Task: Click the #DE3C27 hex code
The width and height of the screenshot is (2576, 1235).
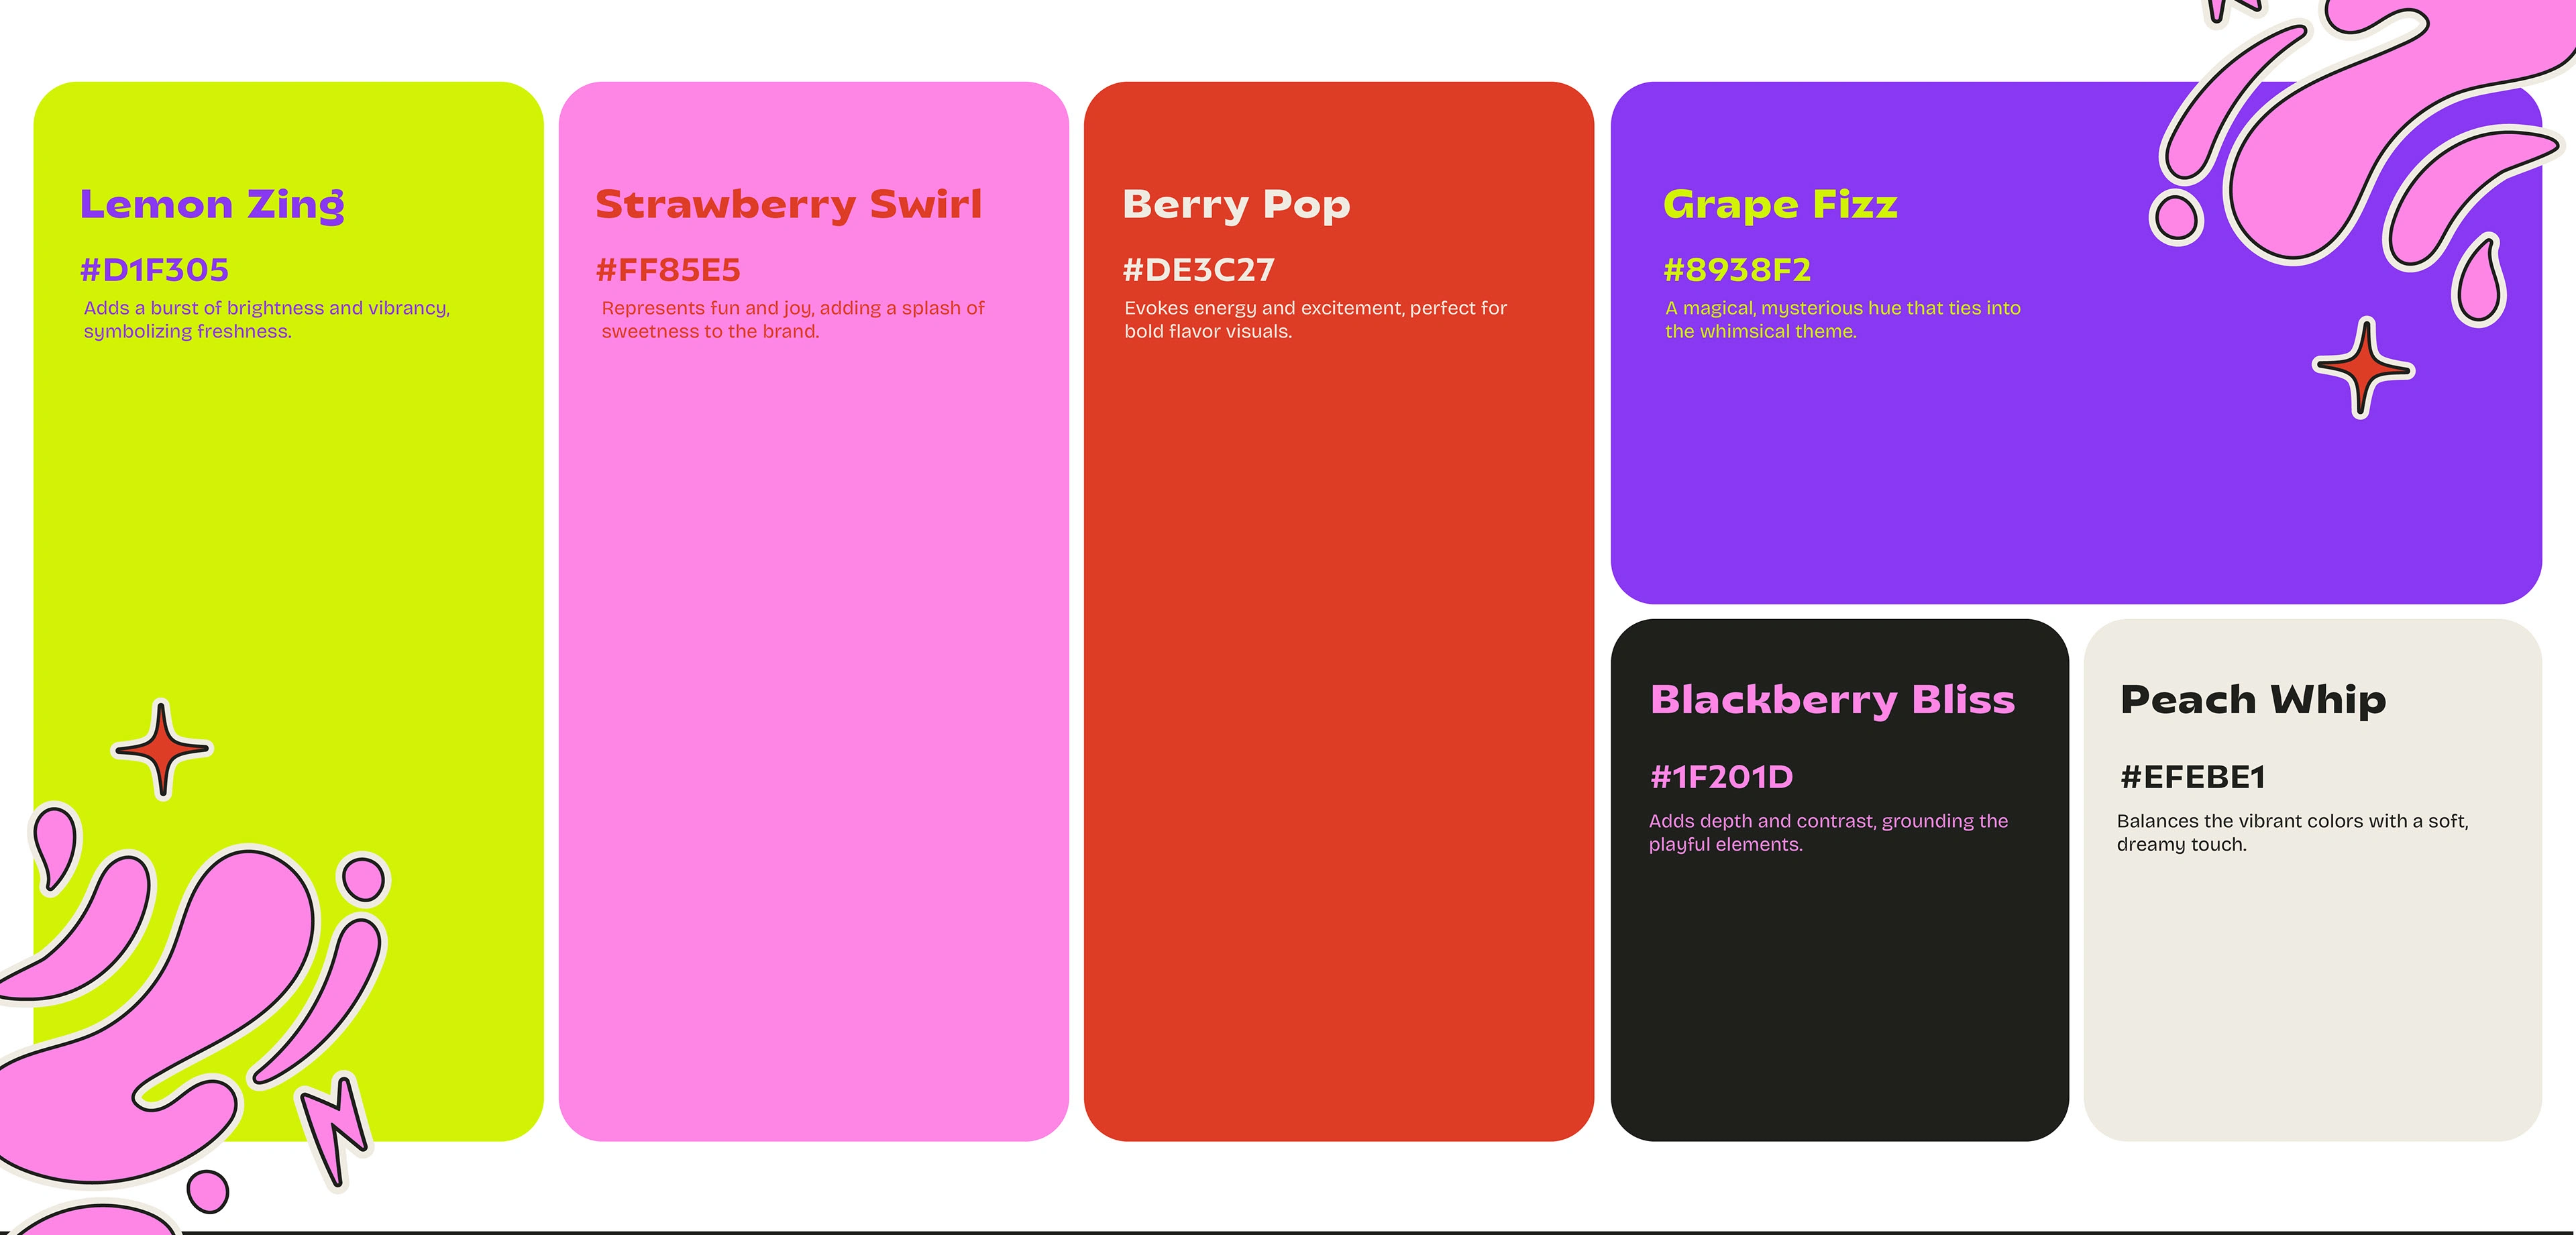Action: (x=1198, y=270)
